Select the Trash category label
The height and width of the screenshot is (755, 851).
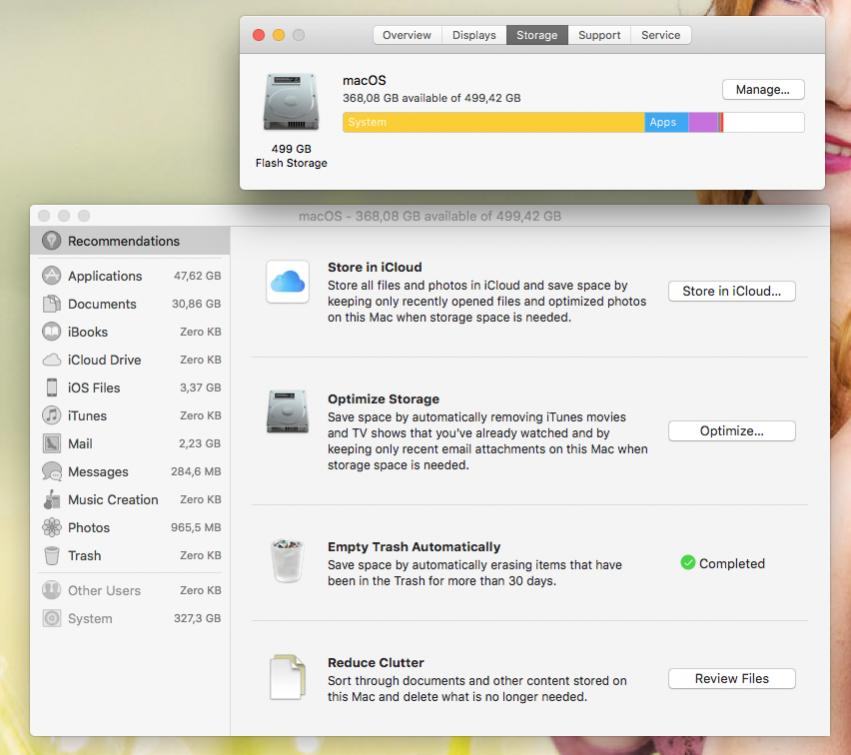(84, 555)
